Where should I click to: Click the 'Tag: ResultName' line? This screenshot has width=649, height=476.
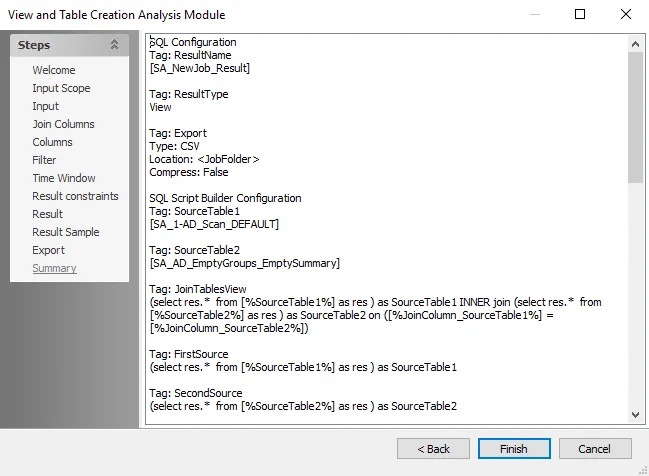[x=190, y=55]
